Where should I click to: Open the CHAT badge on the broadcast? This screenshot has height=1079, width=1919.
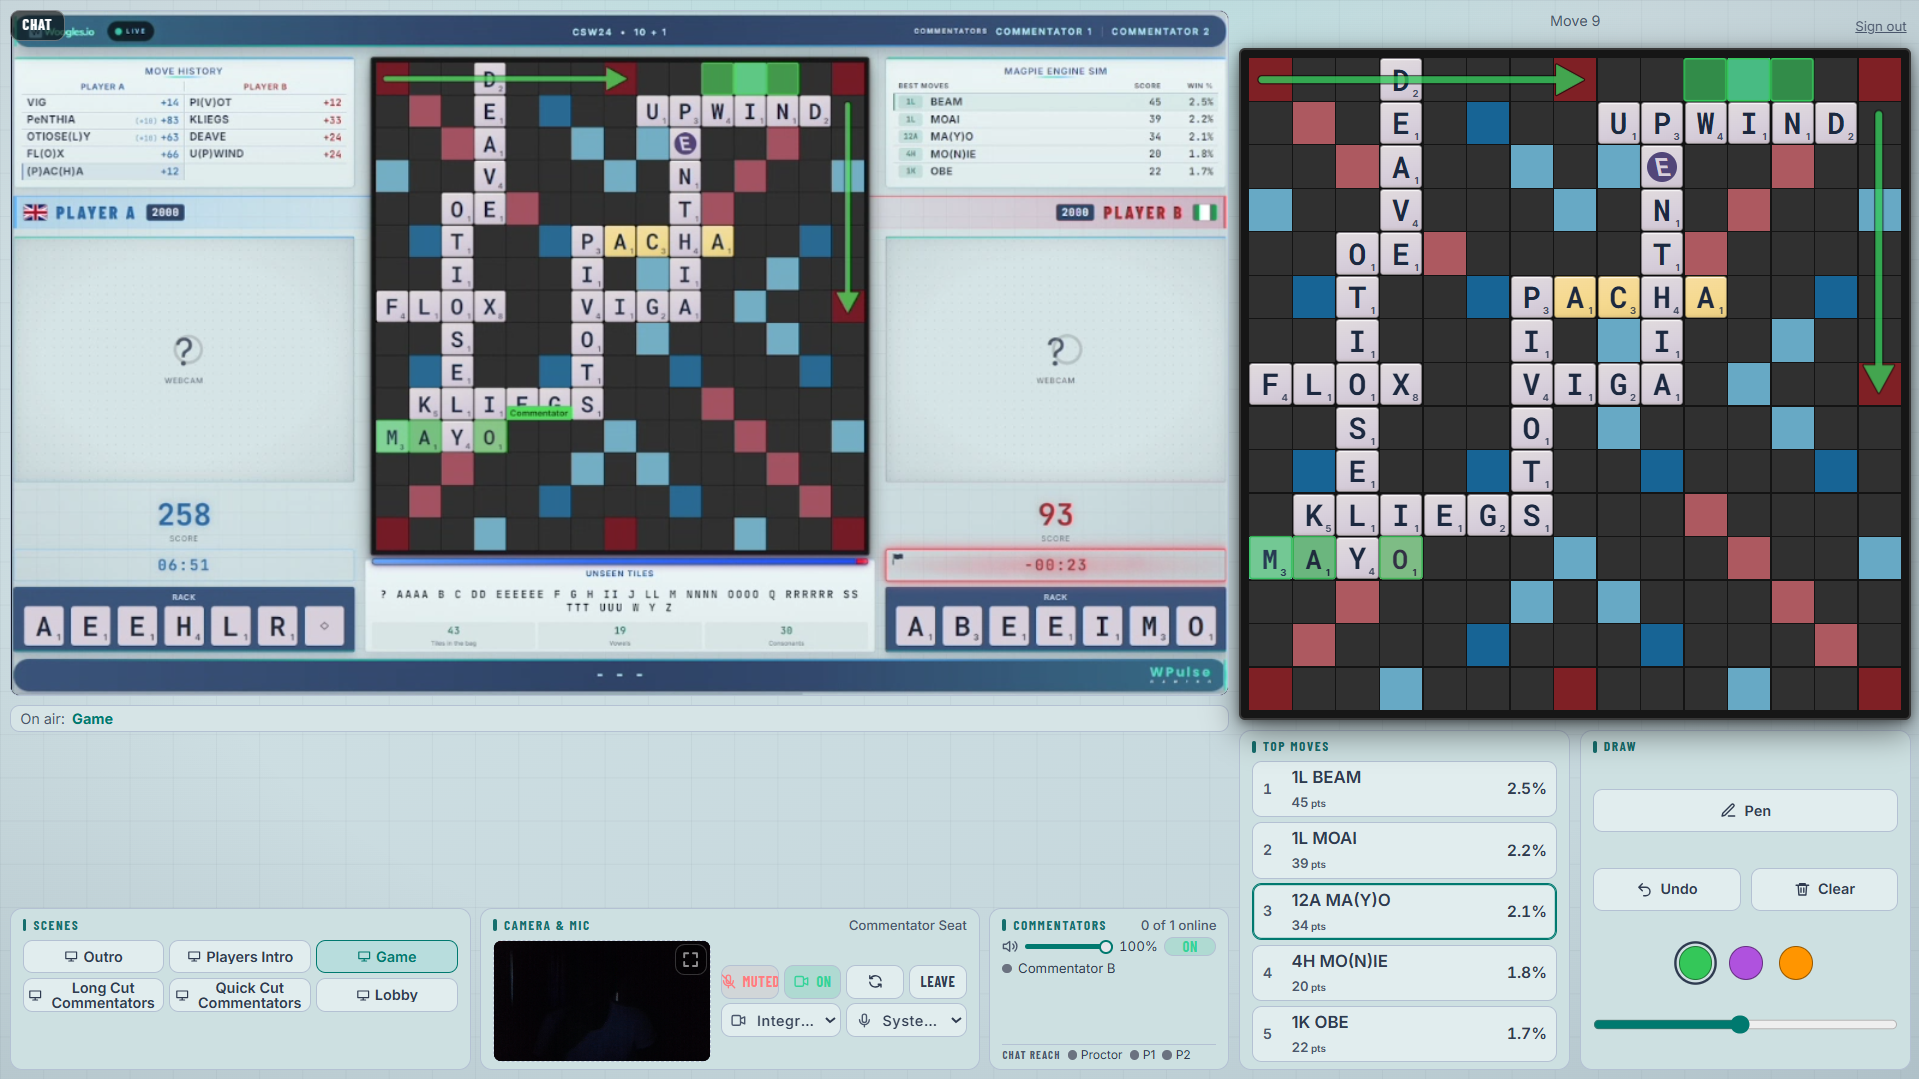37,25
